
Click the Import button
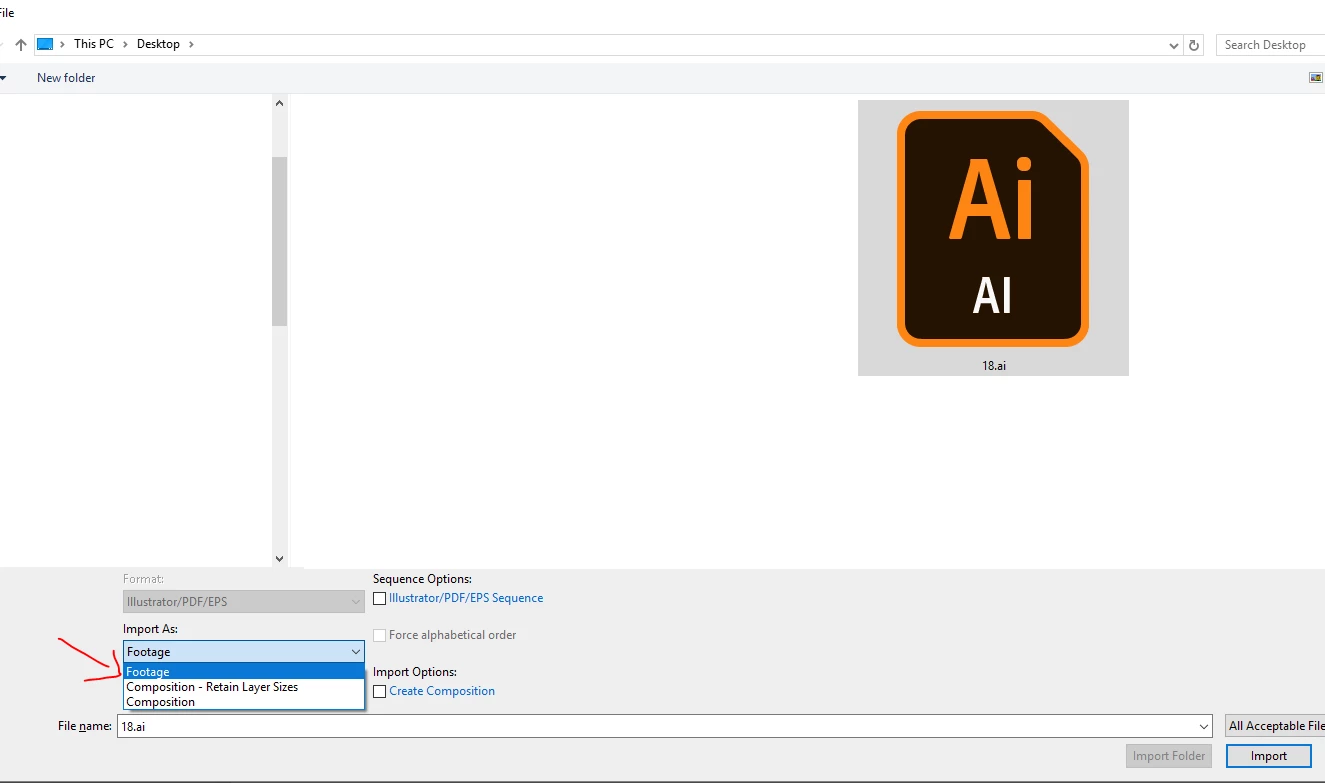tap(1269, 756)
